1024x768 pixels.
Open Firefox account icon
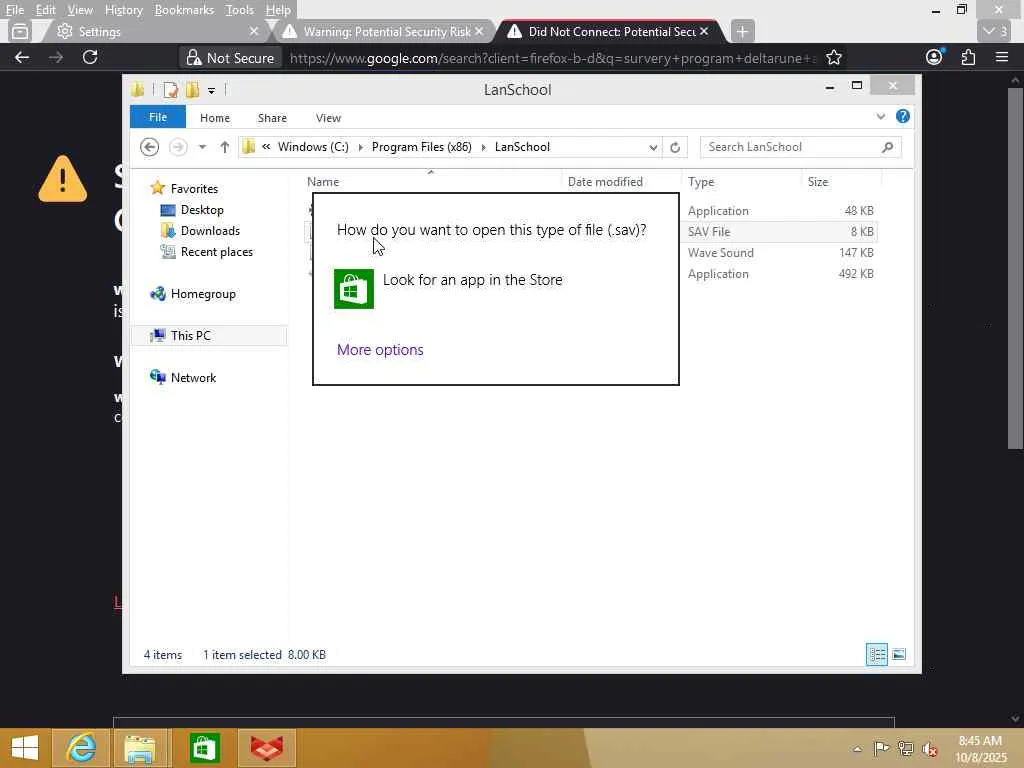tap(935, 57)
